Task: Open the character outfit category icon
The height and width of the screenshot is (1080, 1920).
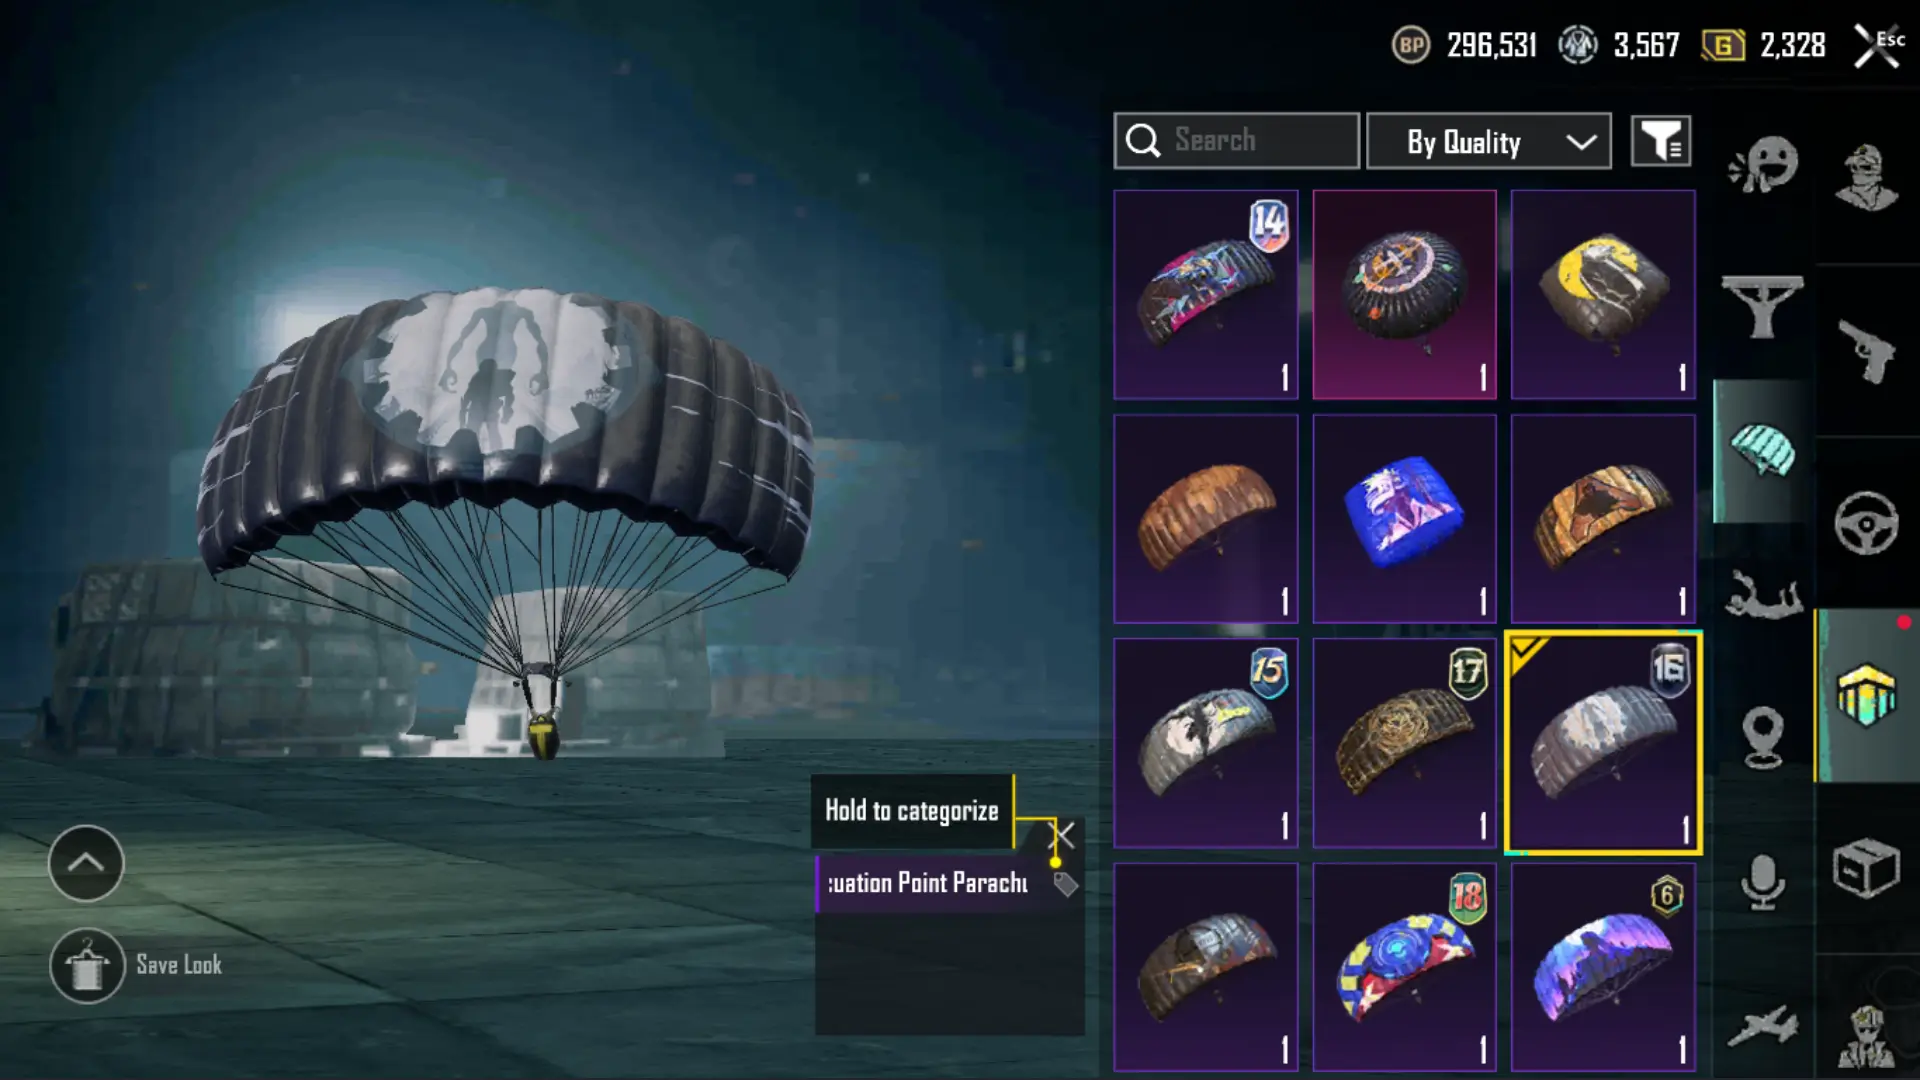Action: click(1866, 178)
